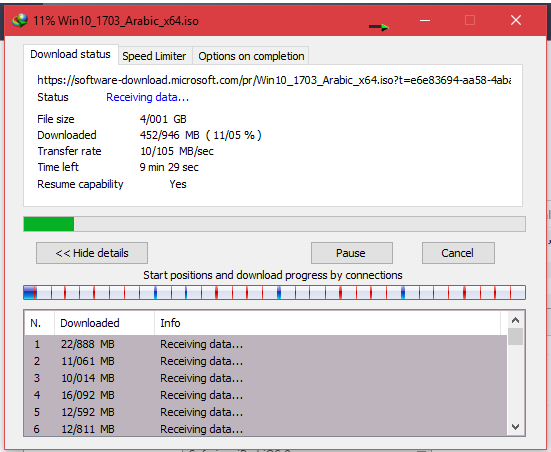Click the Info column header

(327, 323)
